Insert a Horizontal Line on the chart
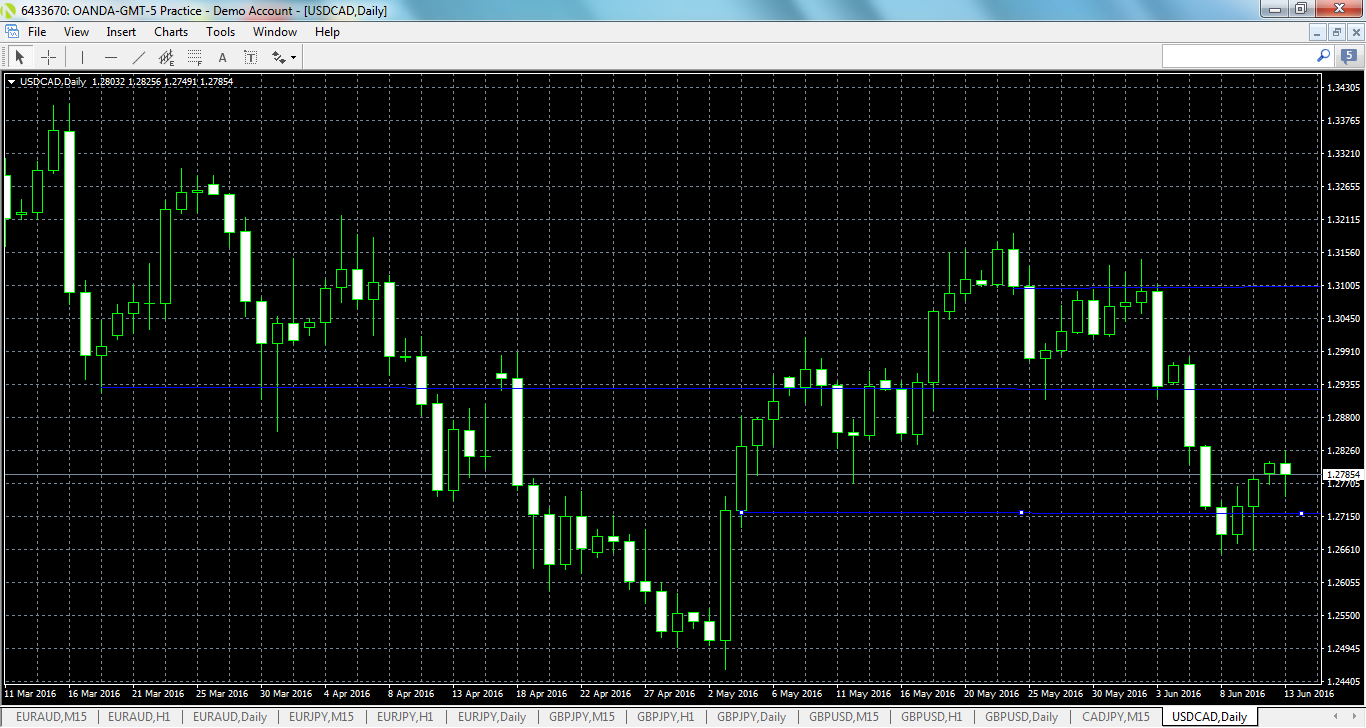 pyautogui.click(x=111, y=57)
